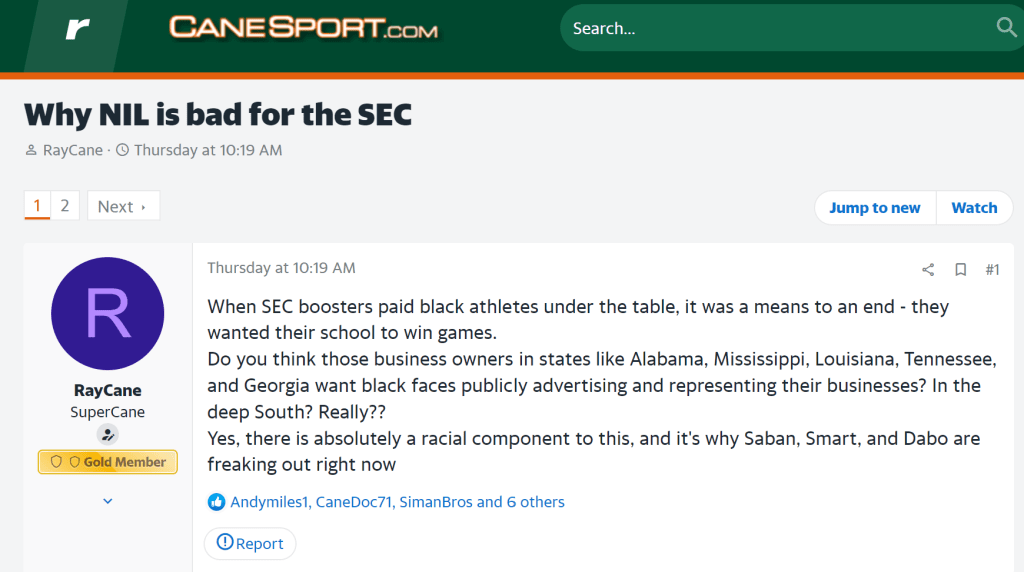
Task: Click the Rivals "r" logo icon
Action: 77,29
